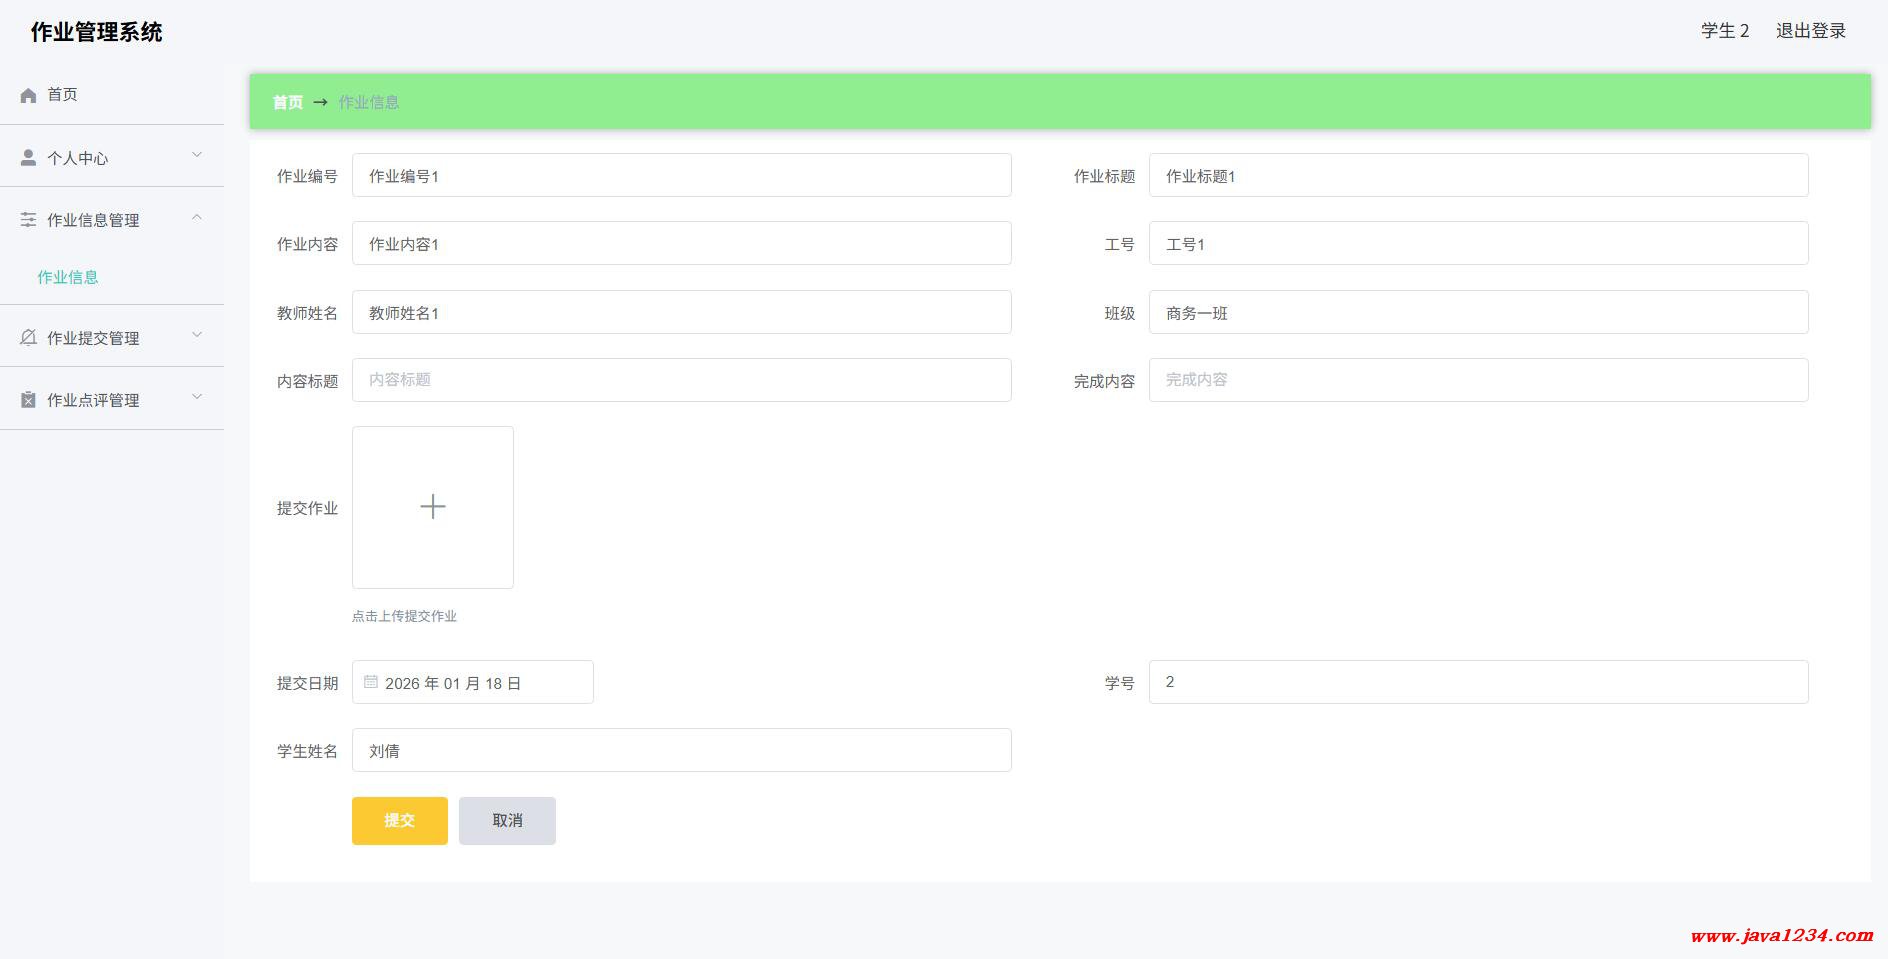Focus the 完成内容 input field

coord(1478,380)
